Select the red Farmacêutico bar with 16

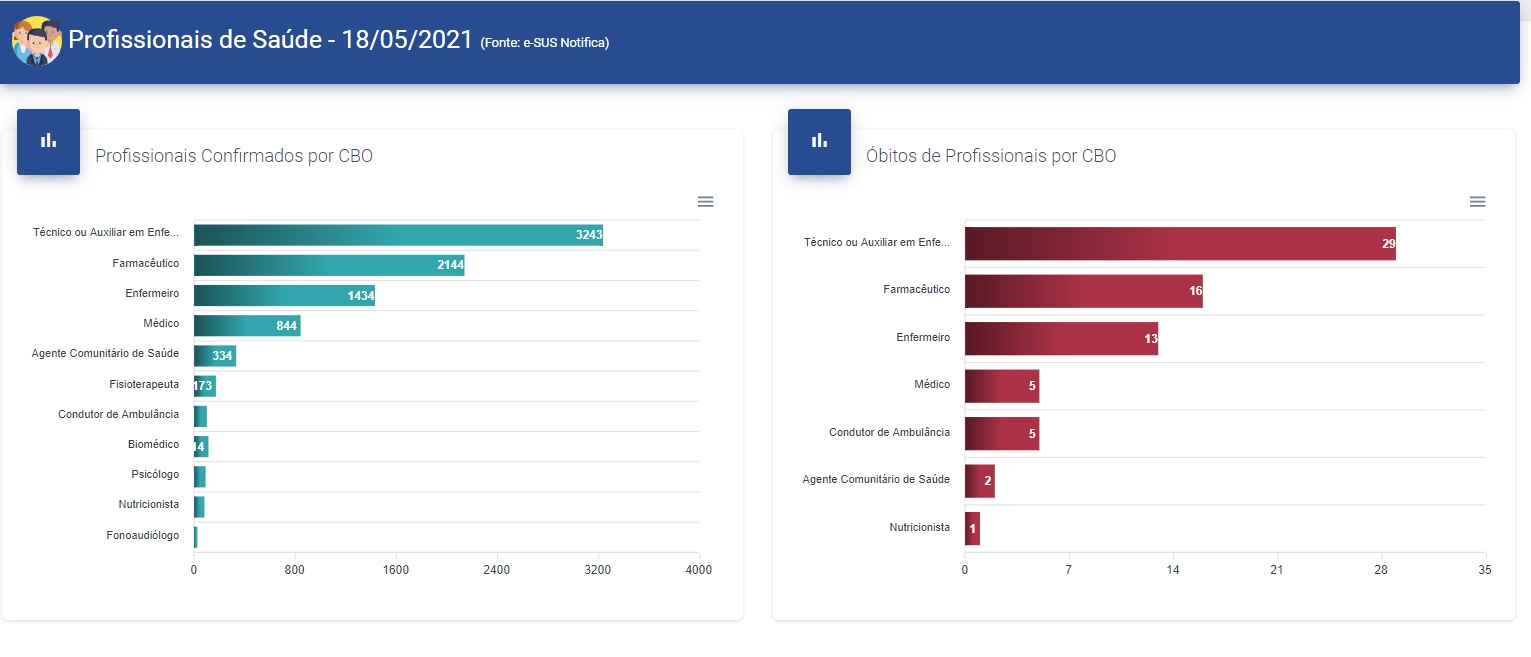tap(1083, 291)
